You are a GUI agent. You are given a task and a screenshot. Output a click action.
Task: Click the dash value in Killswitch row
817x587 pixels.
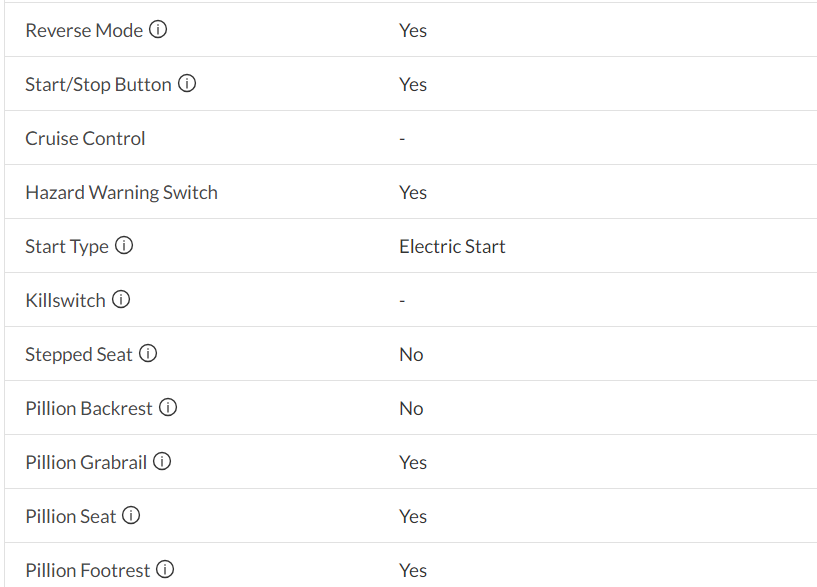402,301
